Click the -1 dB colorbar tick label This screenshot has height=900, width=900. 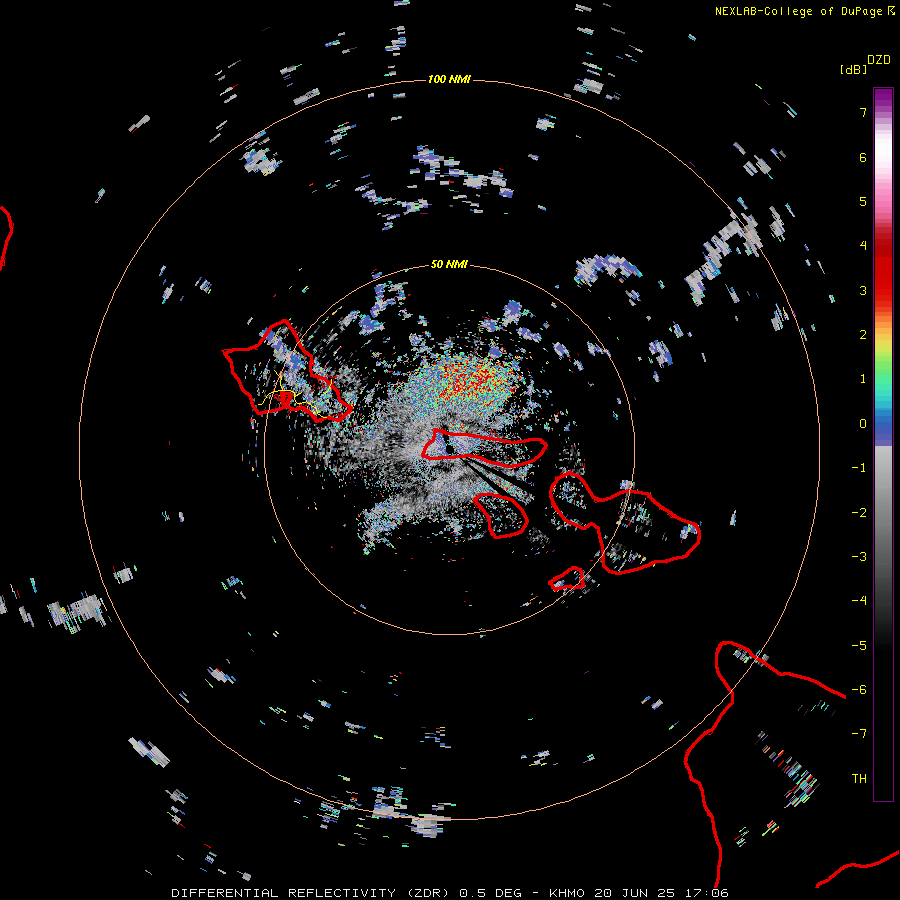pyautogui.click(x=859, y=468)
